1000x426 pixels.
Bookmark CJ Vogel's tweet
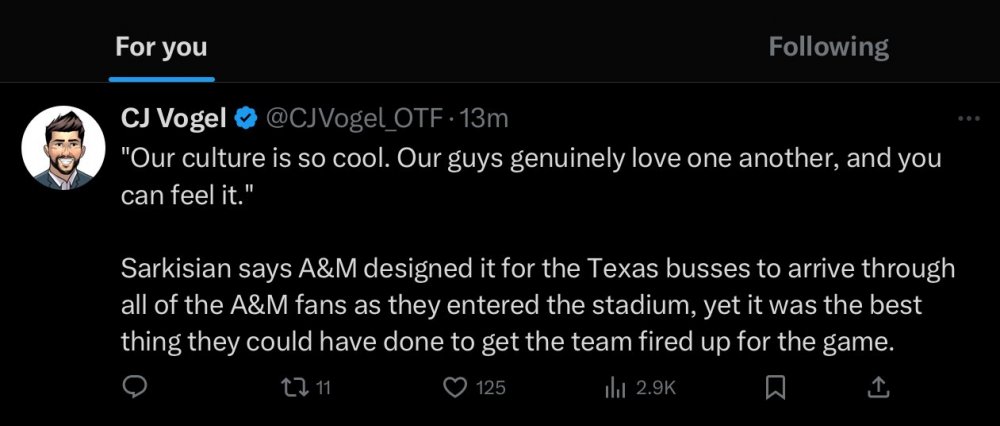776,387
